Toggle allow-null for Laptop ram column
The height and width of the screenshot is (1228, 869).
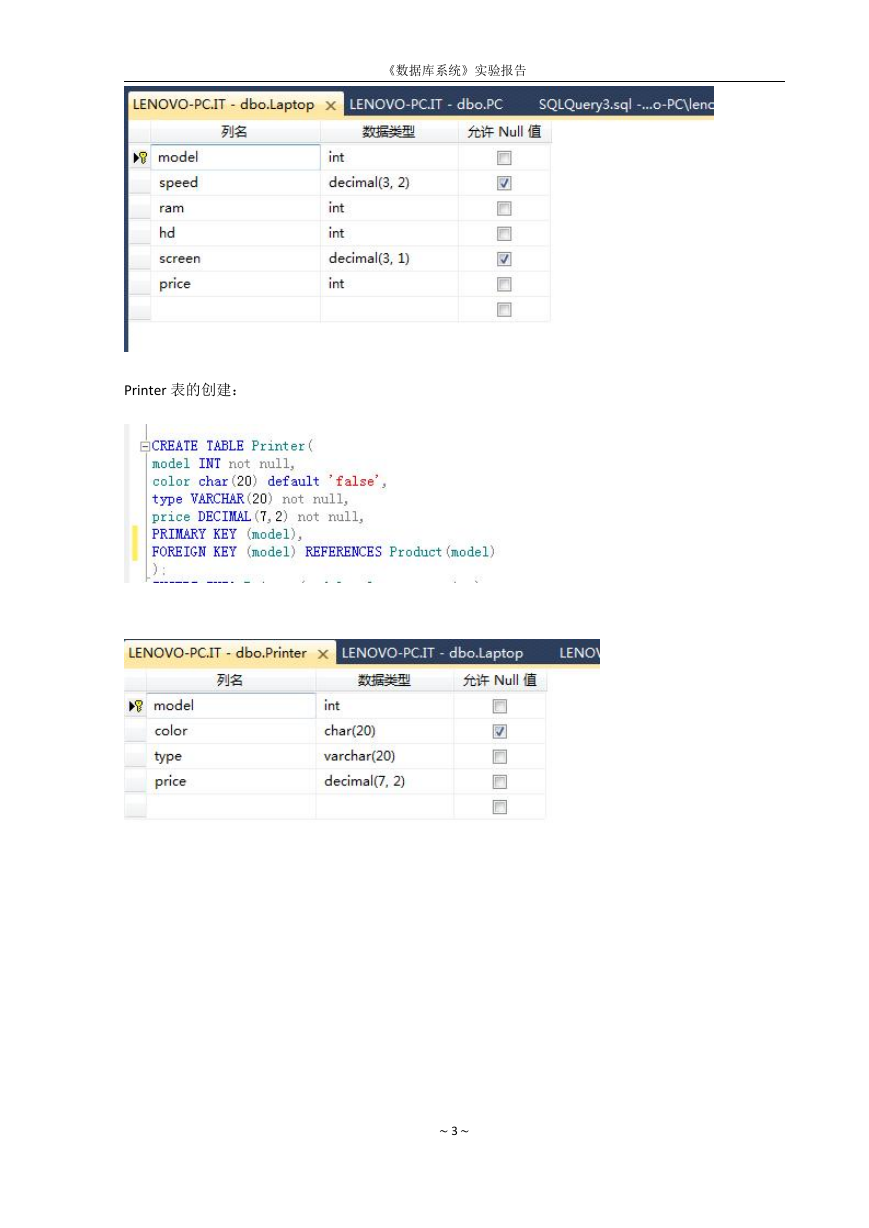coord(504,208)
